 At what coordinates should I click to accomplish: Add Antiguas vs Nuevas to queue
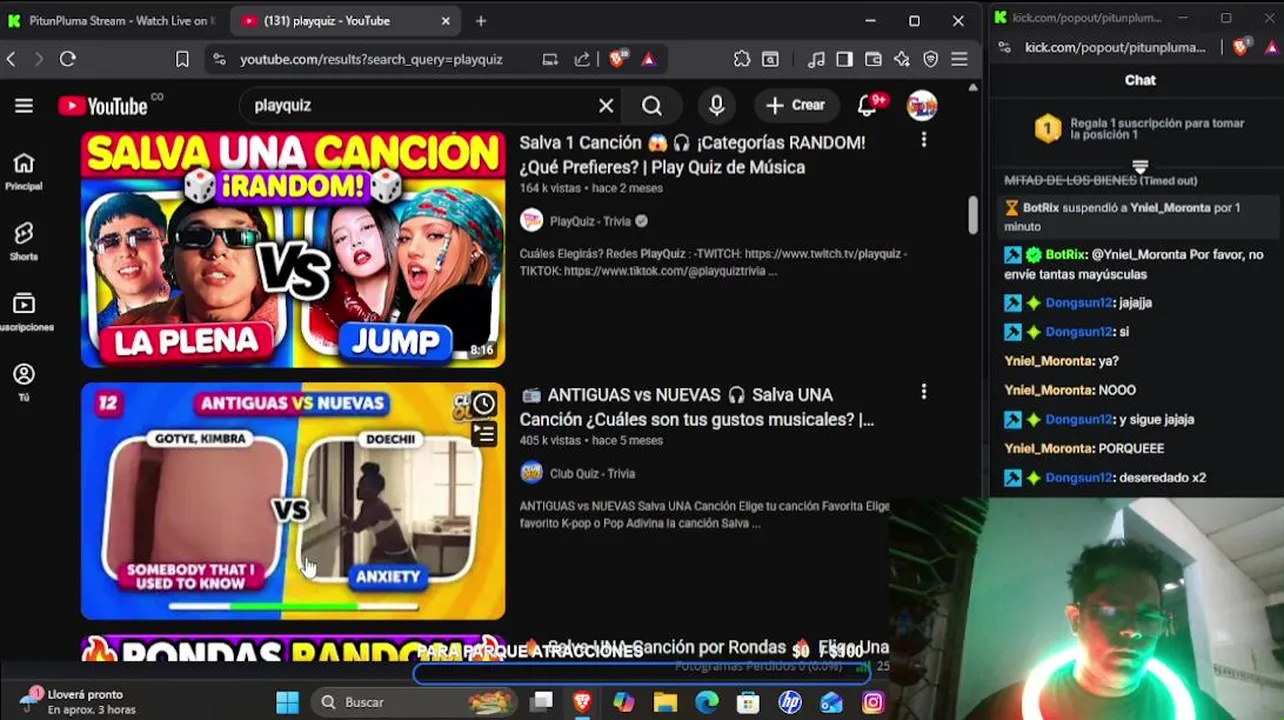coord(484,433)
